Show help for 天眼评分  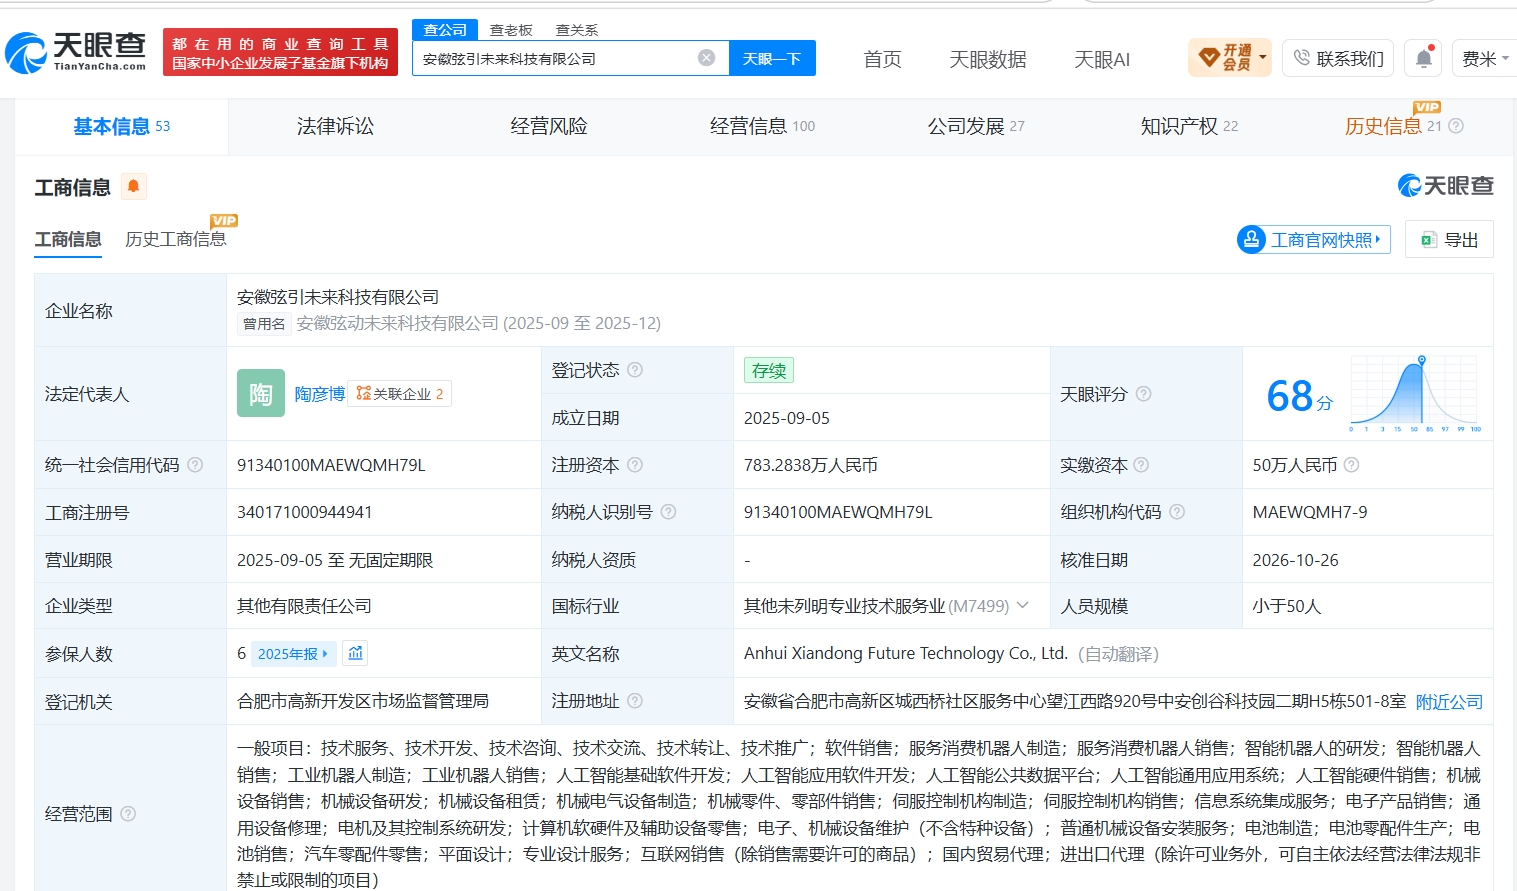[1143, 394]
